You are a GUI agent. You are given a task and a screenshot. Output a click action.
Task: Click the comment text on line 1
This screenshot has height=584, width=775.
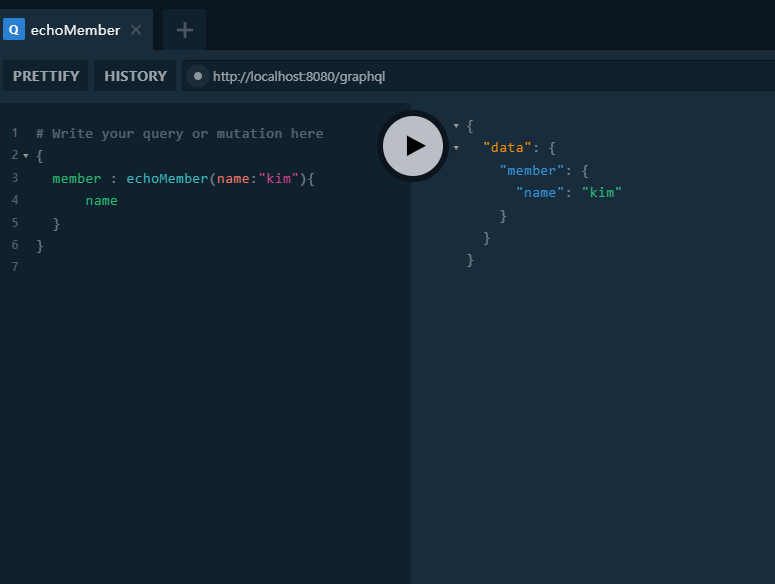pos(179,133)
